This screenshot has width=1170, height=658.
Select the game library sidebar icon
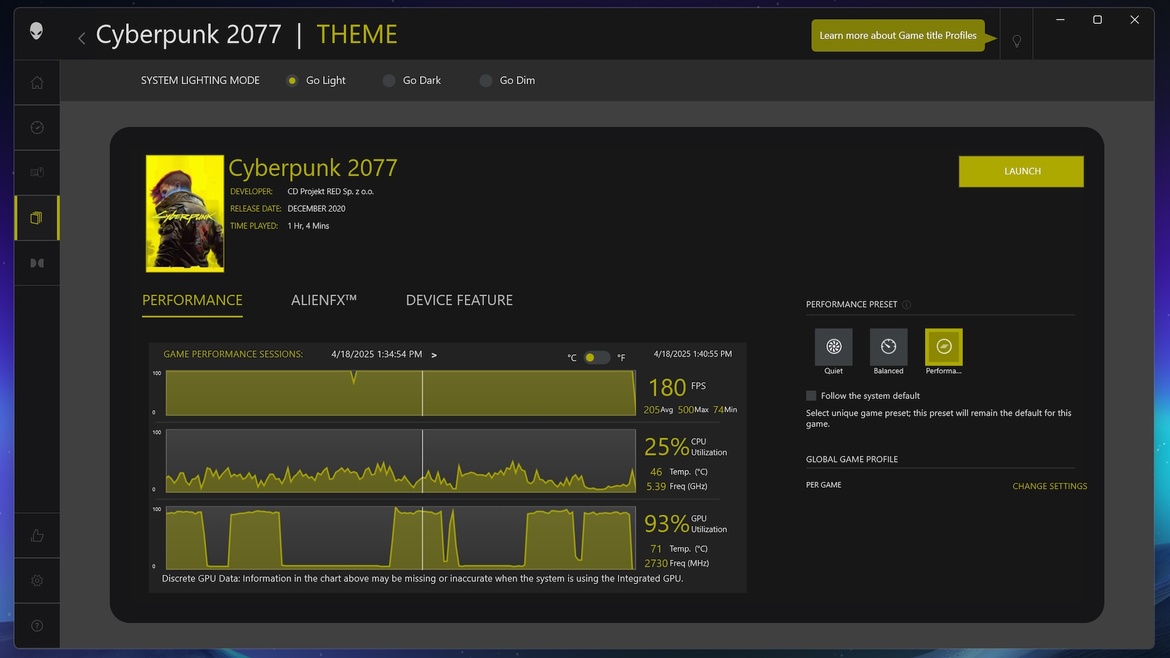click(37, 218)
